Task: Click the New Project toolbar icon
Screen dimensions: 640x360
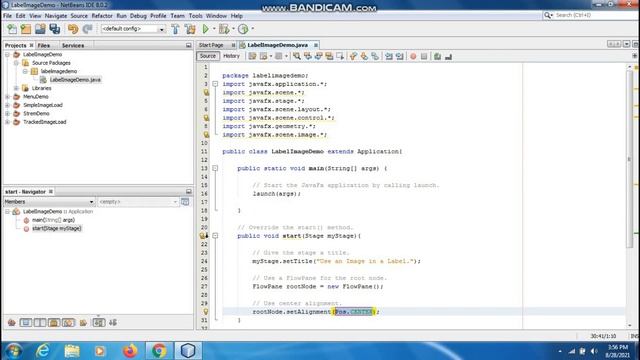Action: point(26,29)
